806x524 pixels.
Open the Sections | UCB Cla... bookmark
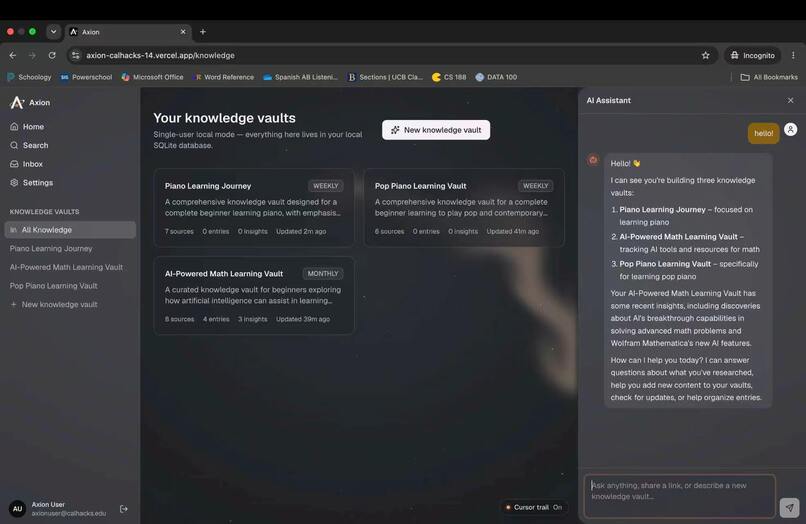pos(385,77)
